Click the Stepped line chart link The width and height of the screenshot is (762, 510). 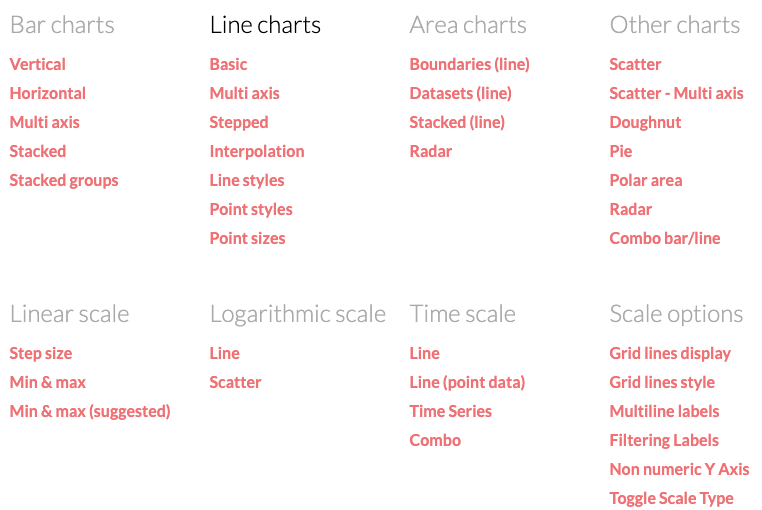[x=239, y=123]
